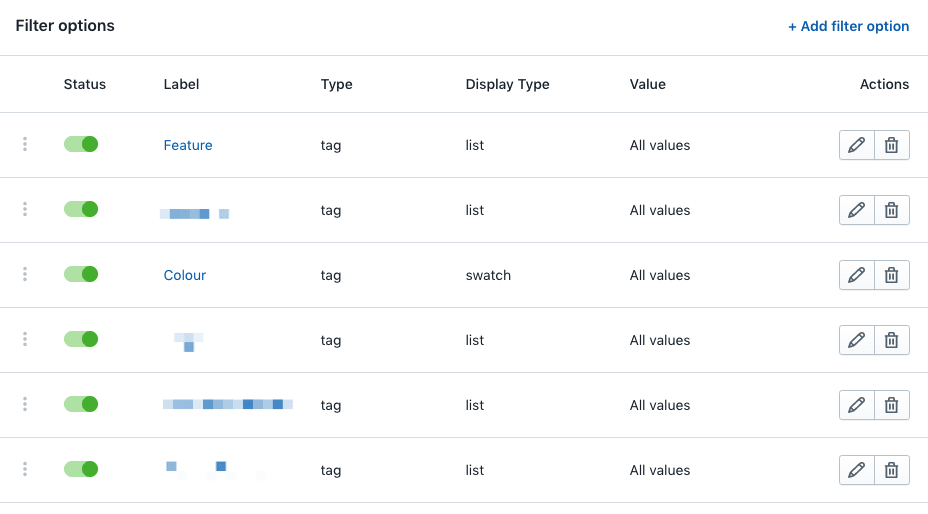This screenshot has width=928, height=514.
Task: Click drag handle beside Feature row
Action: point(25,145)
